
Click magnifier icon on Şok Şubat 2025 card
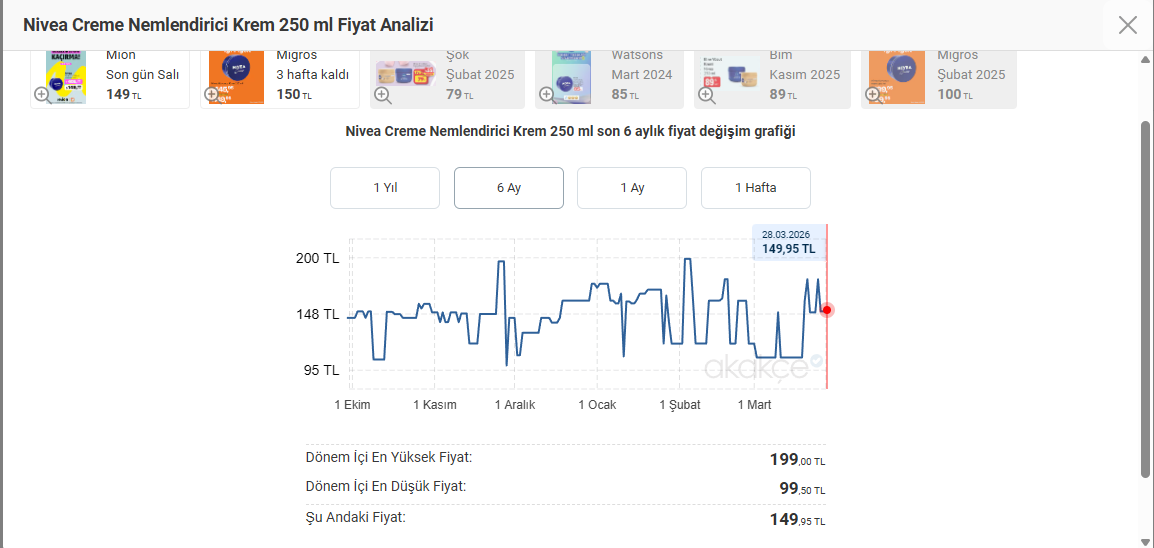coord(383,95)
